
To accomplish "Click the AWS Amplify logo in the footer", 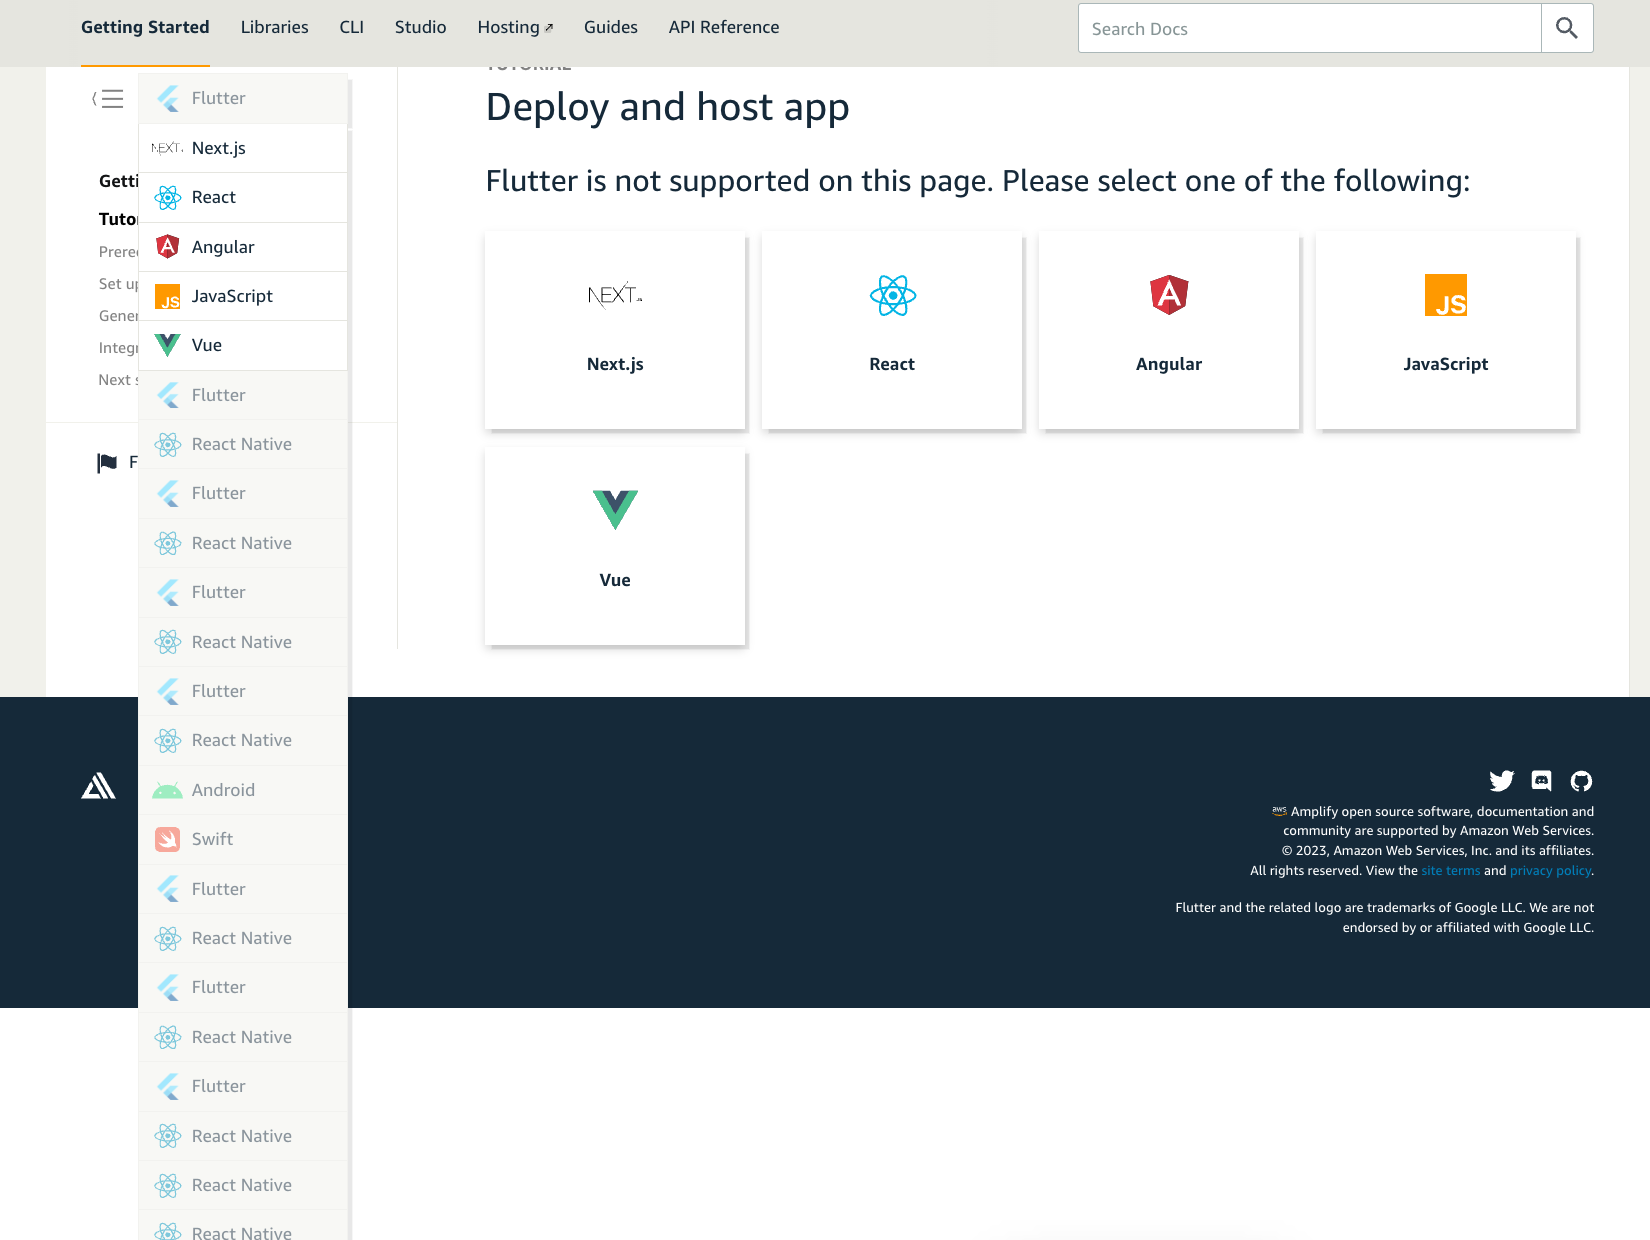I will pos(98,787).
